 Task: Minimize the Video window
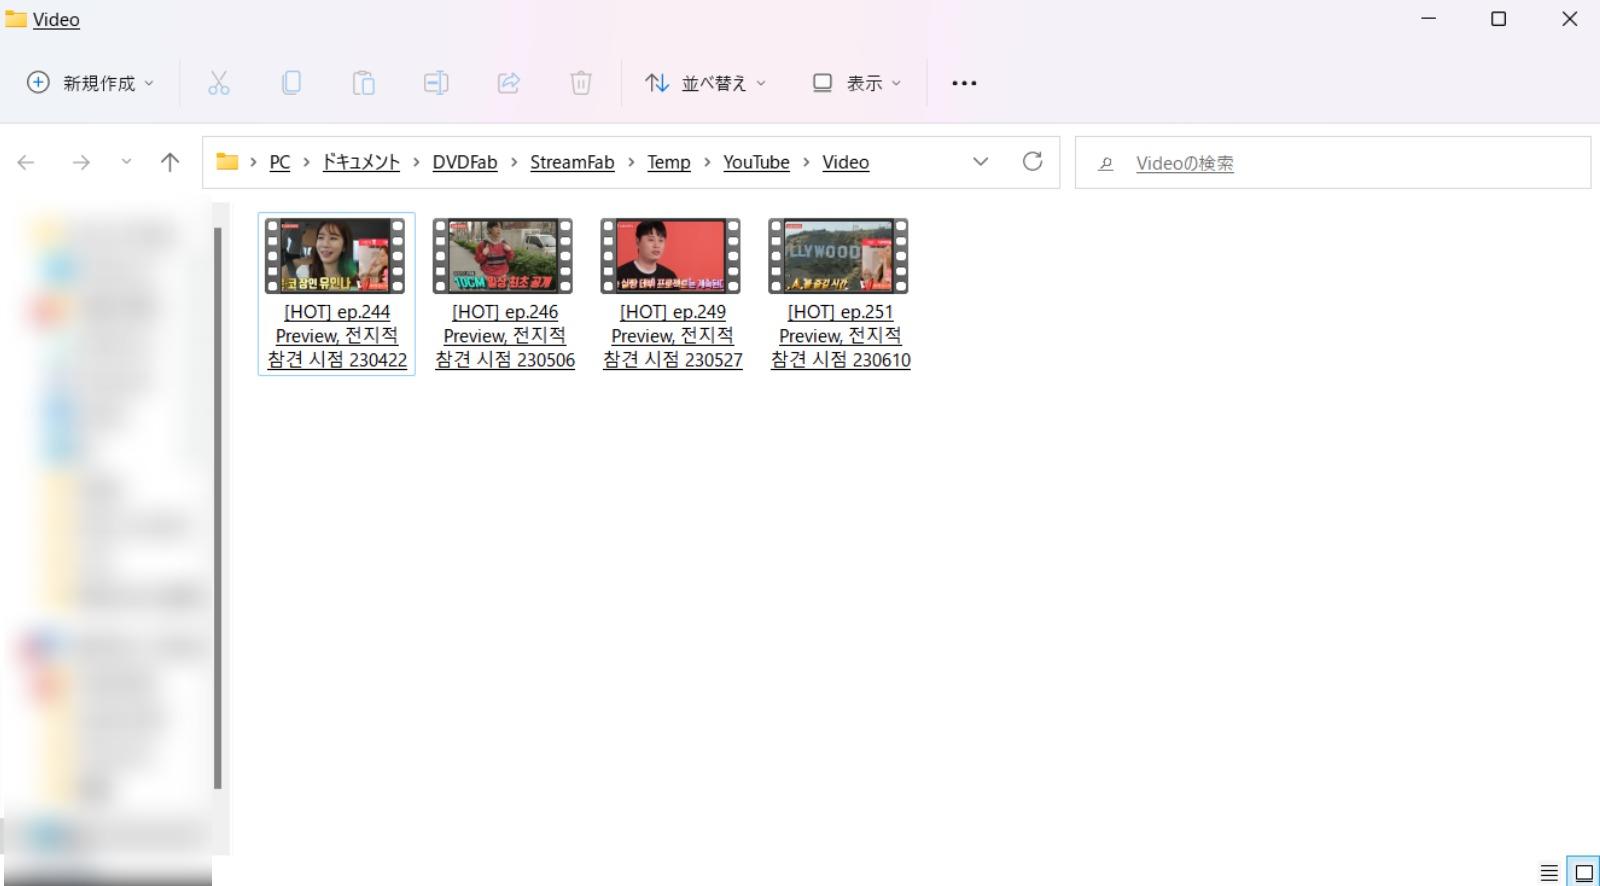click(1428, 19)
